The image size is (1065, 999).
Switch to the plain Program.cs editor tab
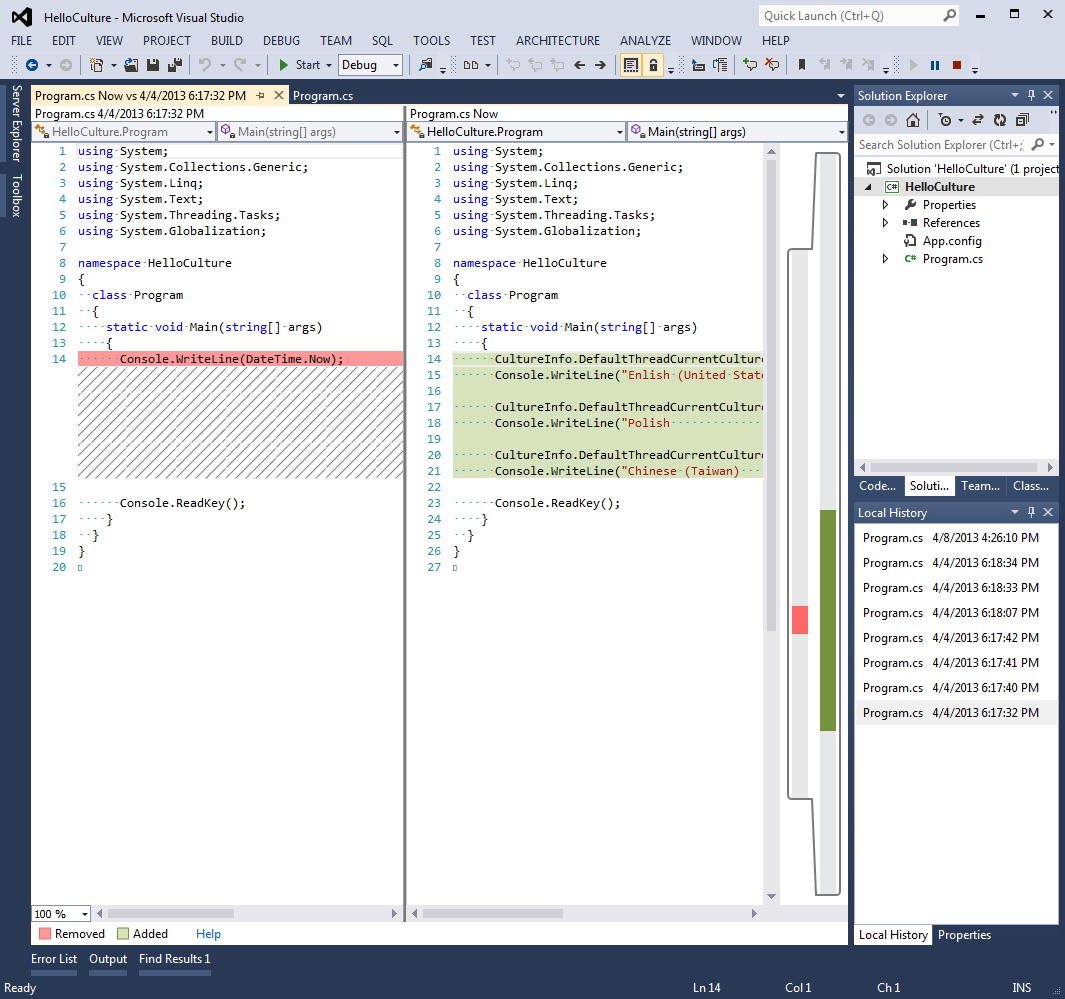tap(323, 96)
